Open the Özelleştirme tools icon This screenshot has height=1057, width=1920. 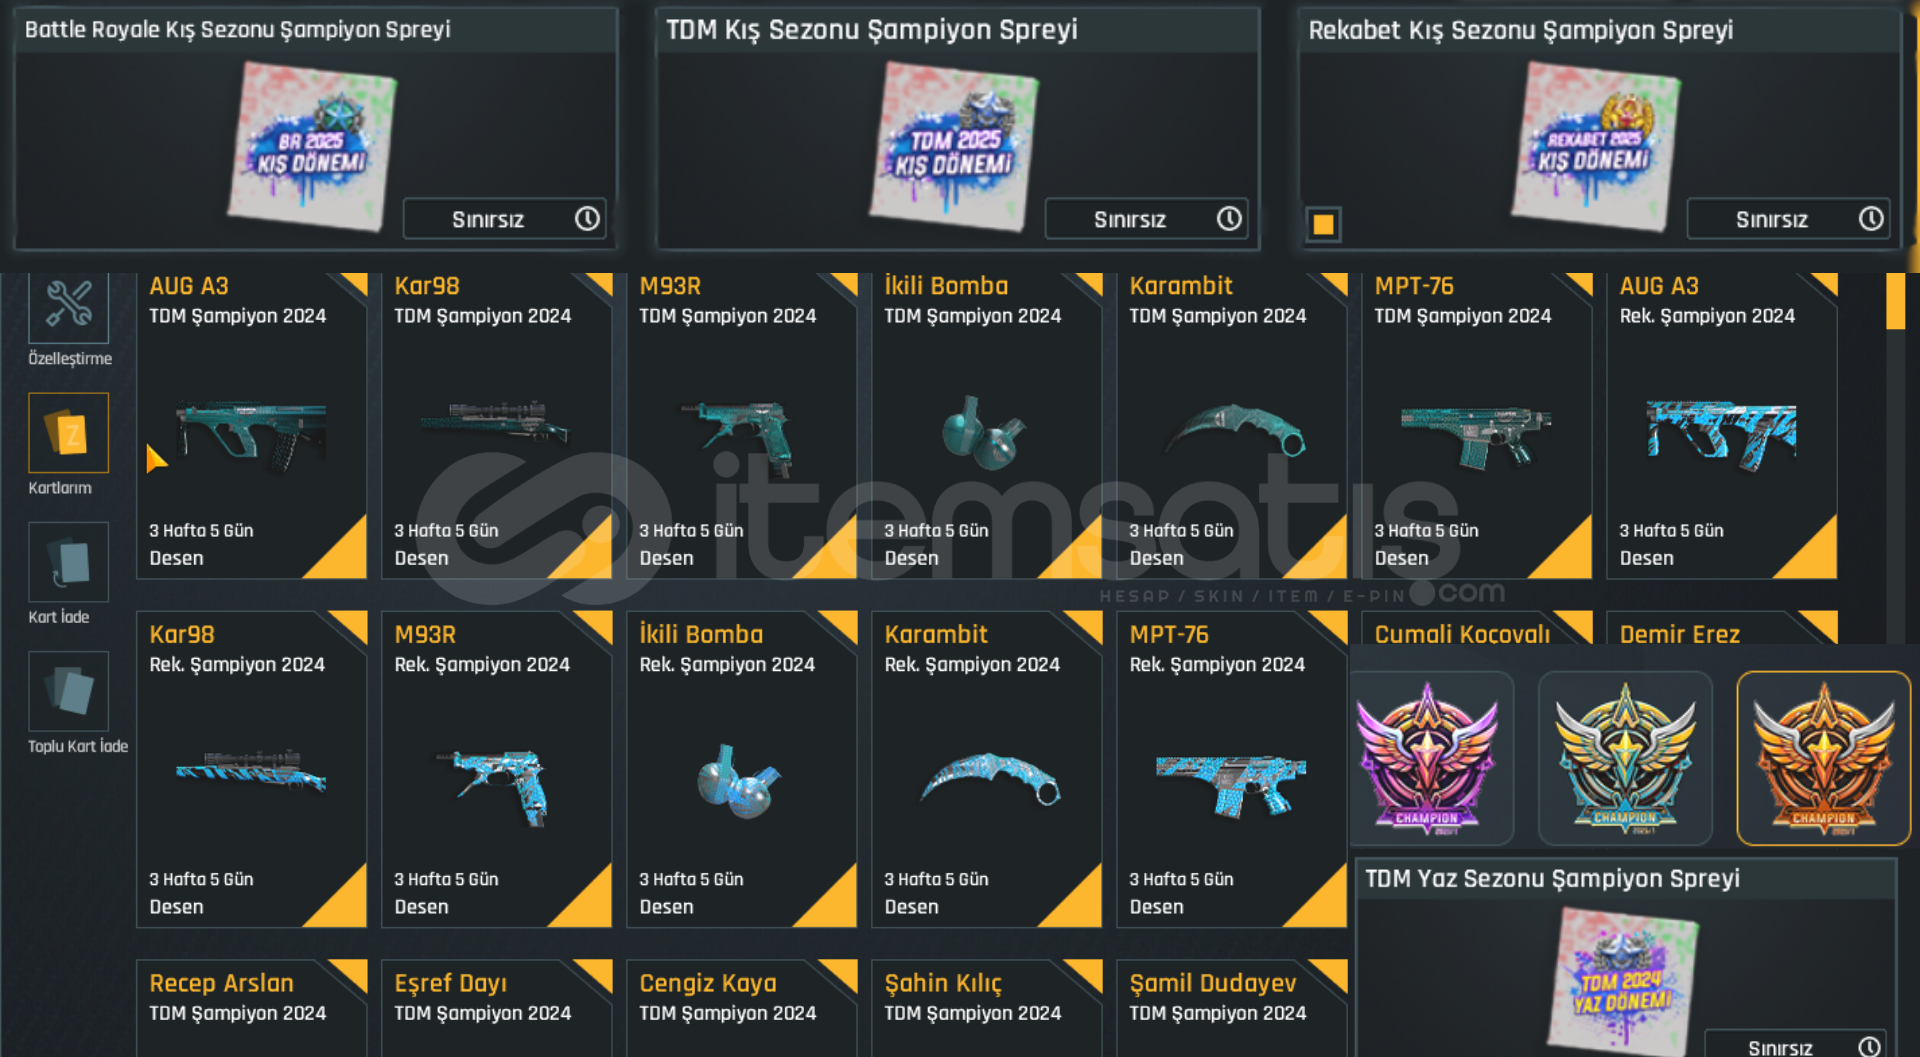click(68, 306)
